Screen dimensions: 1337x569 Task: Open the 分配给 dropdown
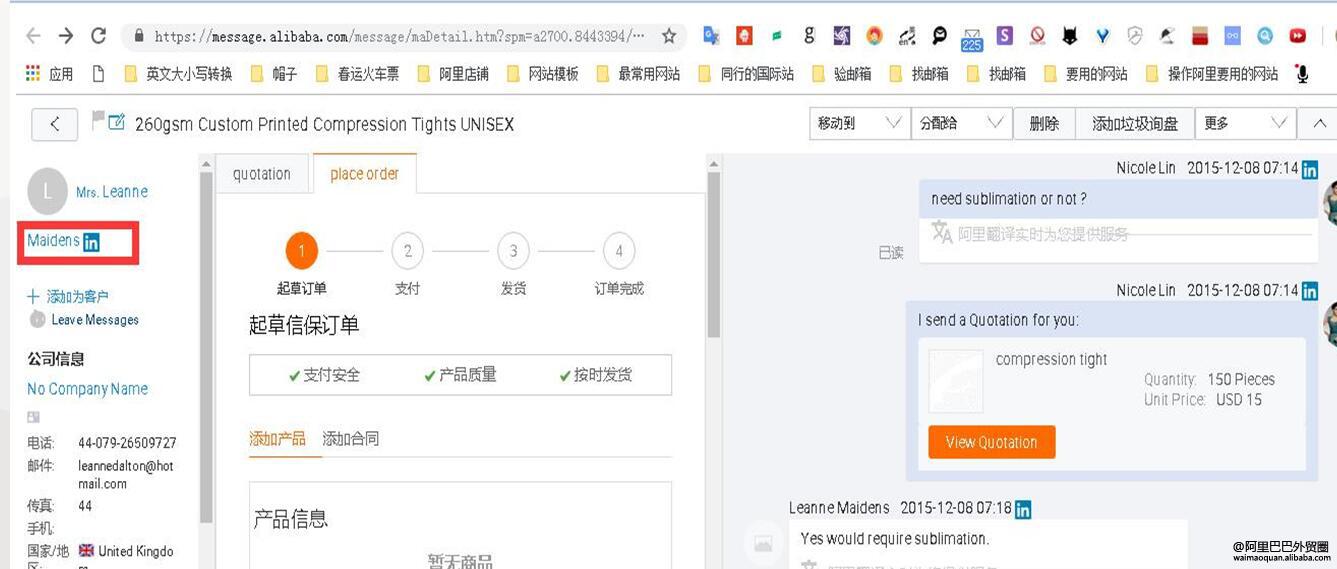pyautogui.click(x=961, y=123)
